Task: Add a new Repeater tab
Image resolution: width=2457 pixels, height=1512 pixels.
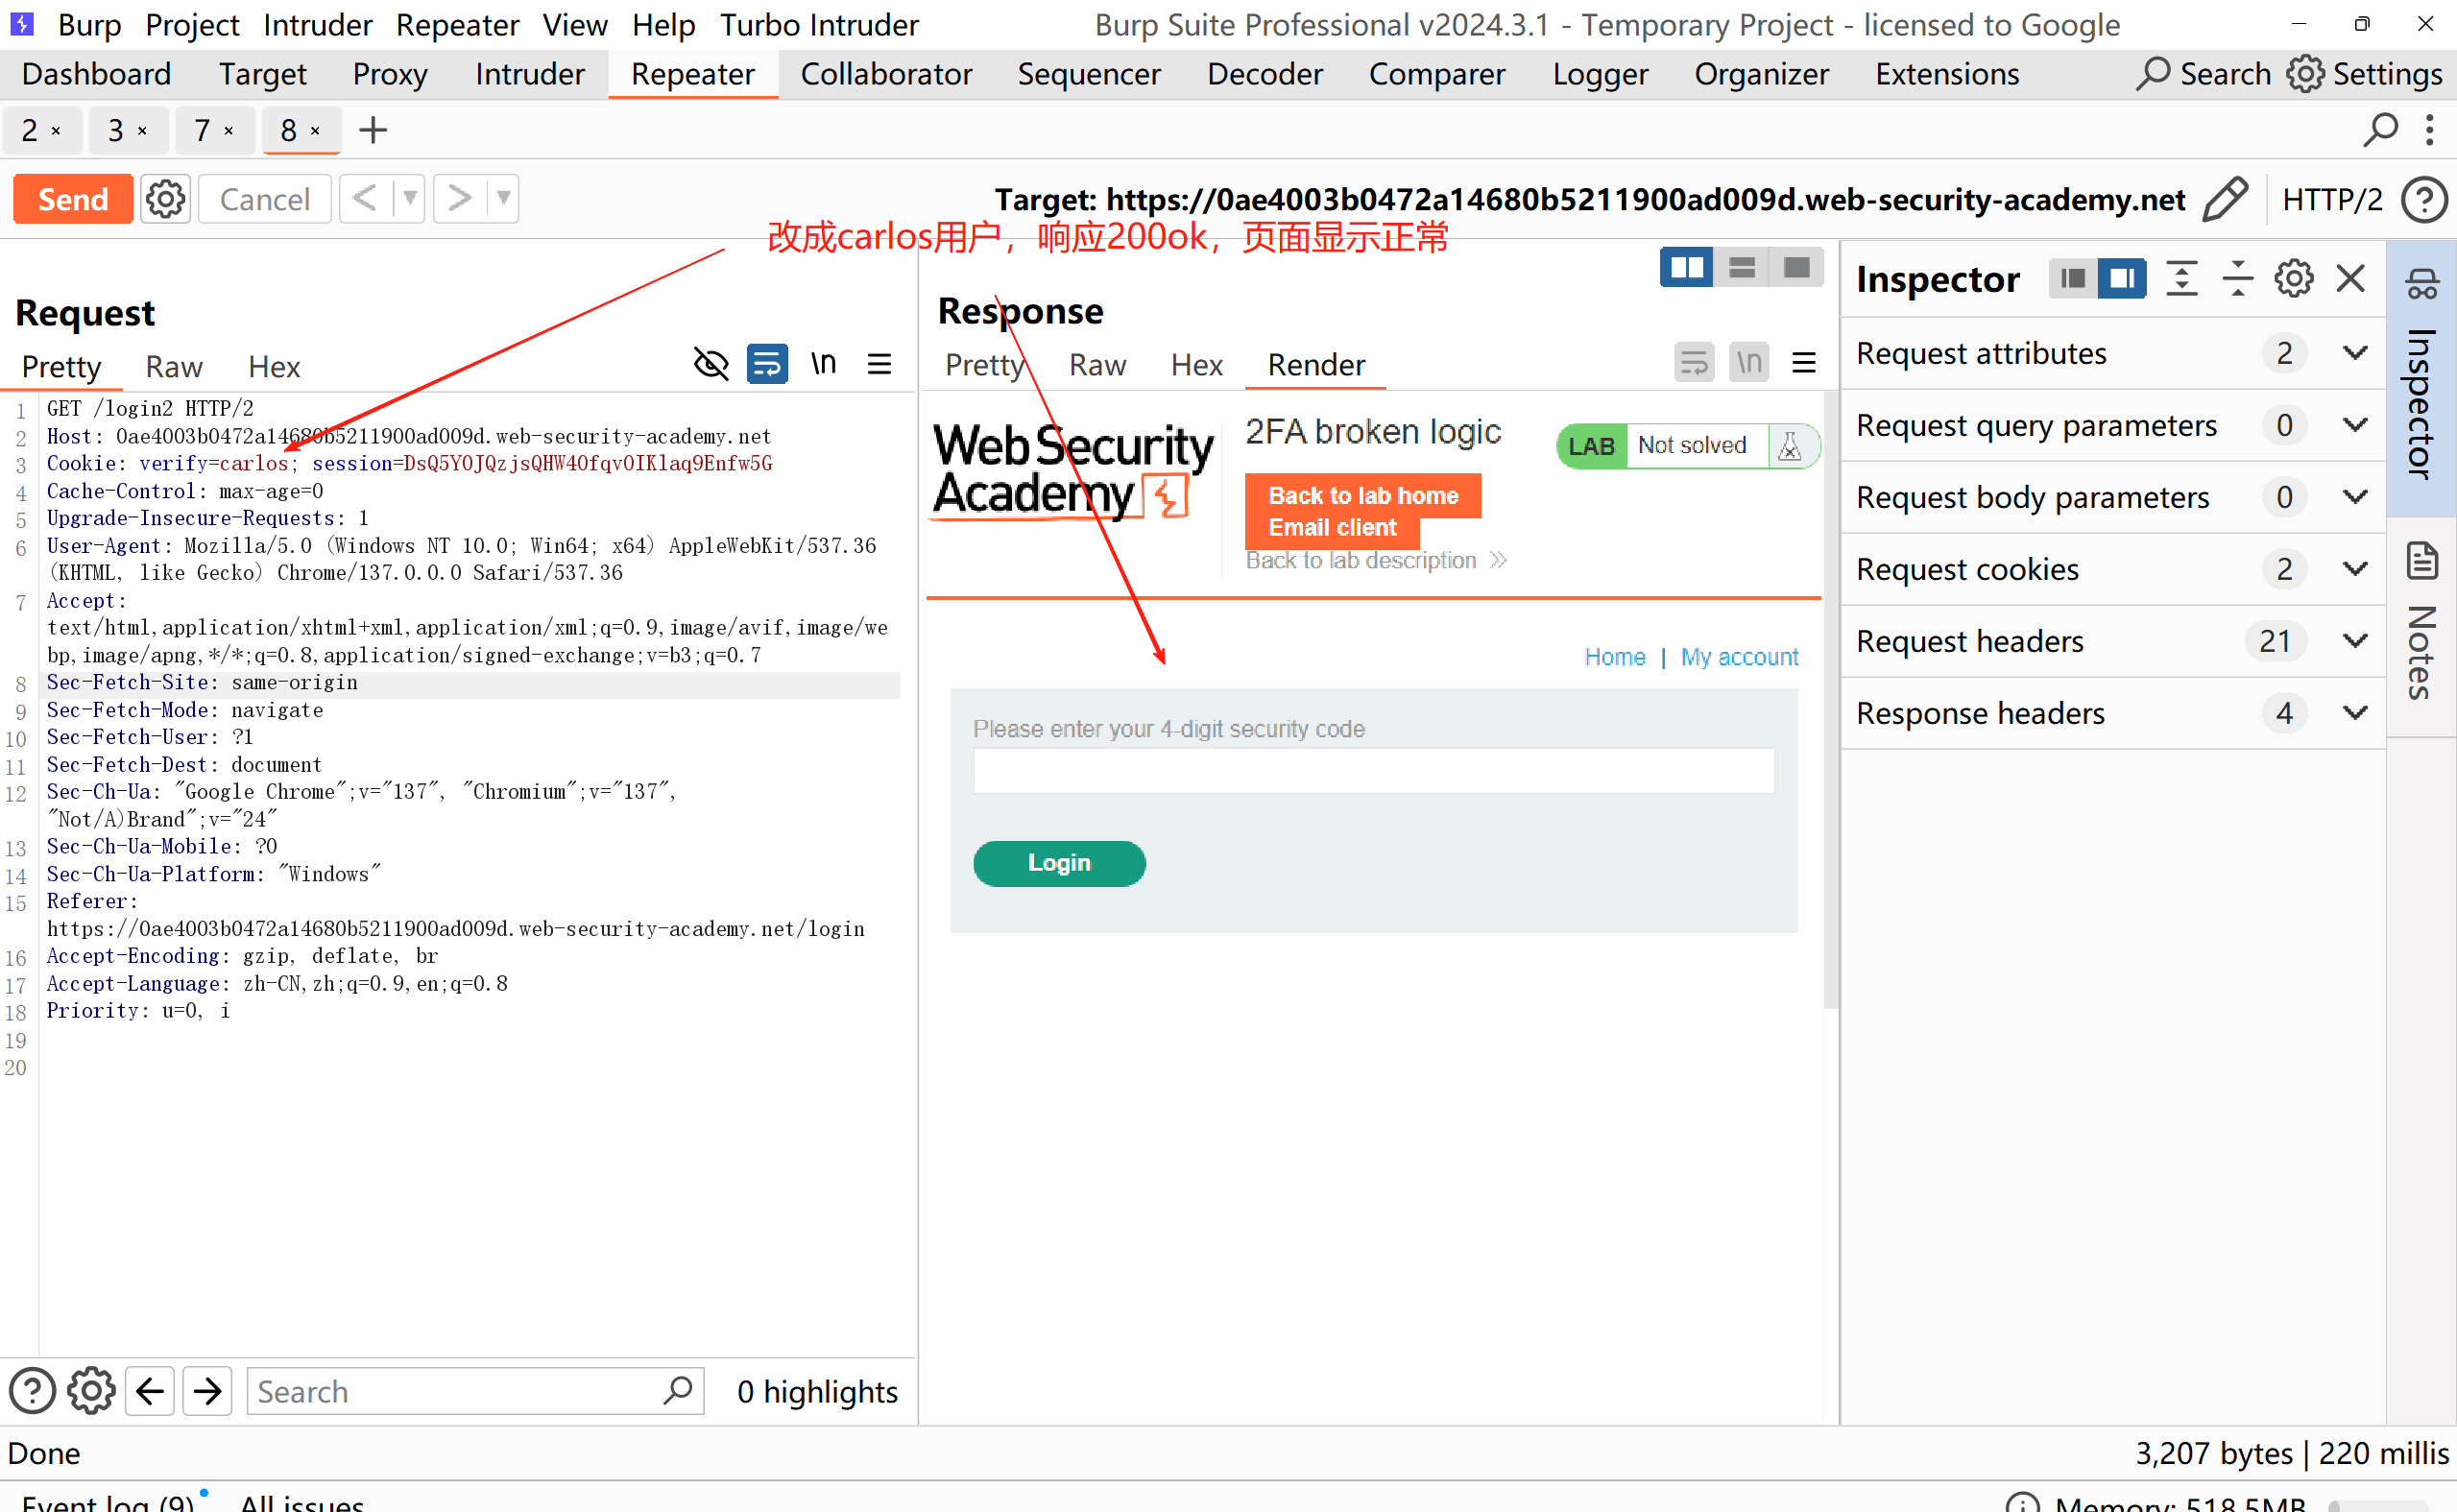Action: click(x=373, y=130)
